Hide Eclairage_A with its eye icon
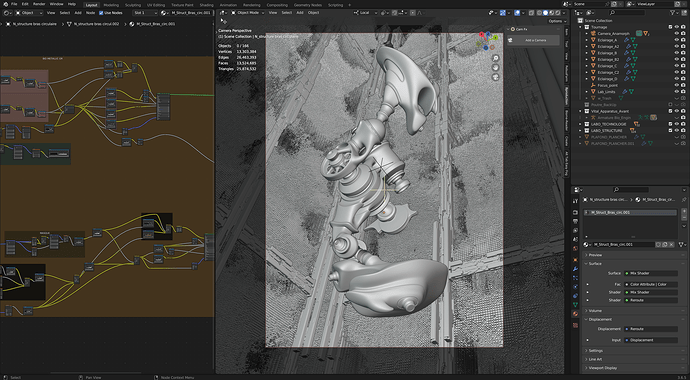 677,40
